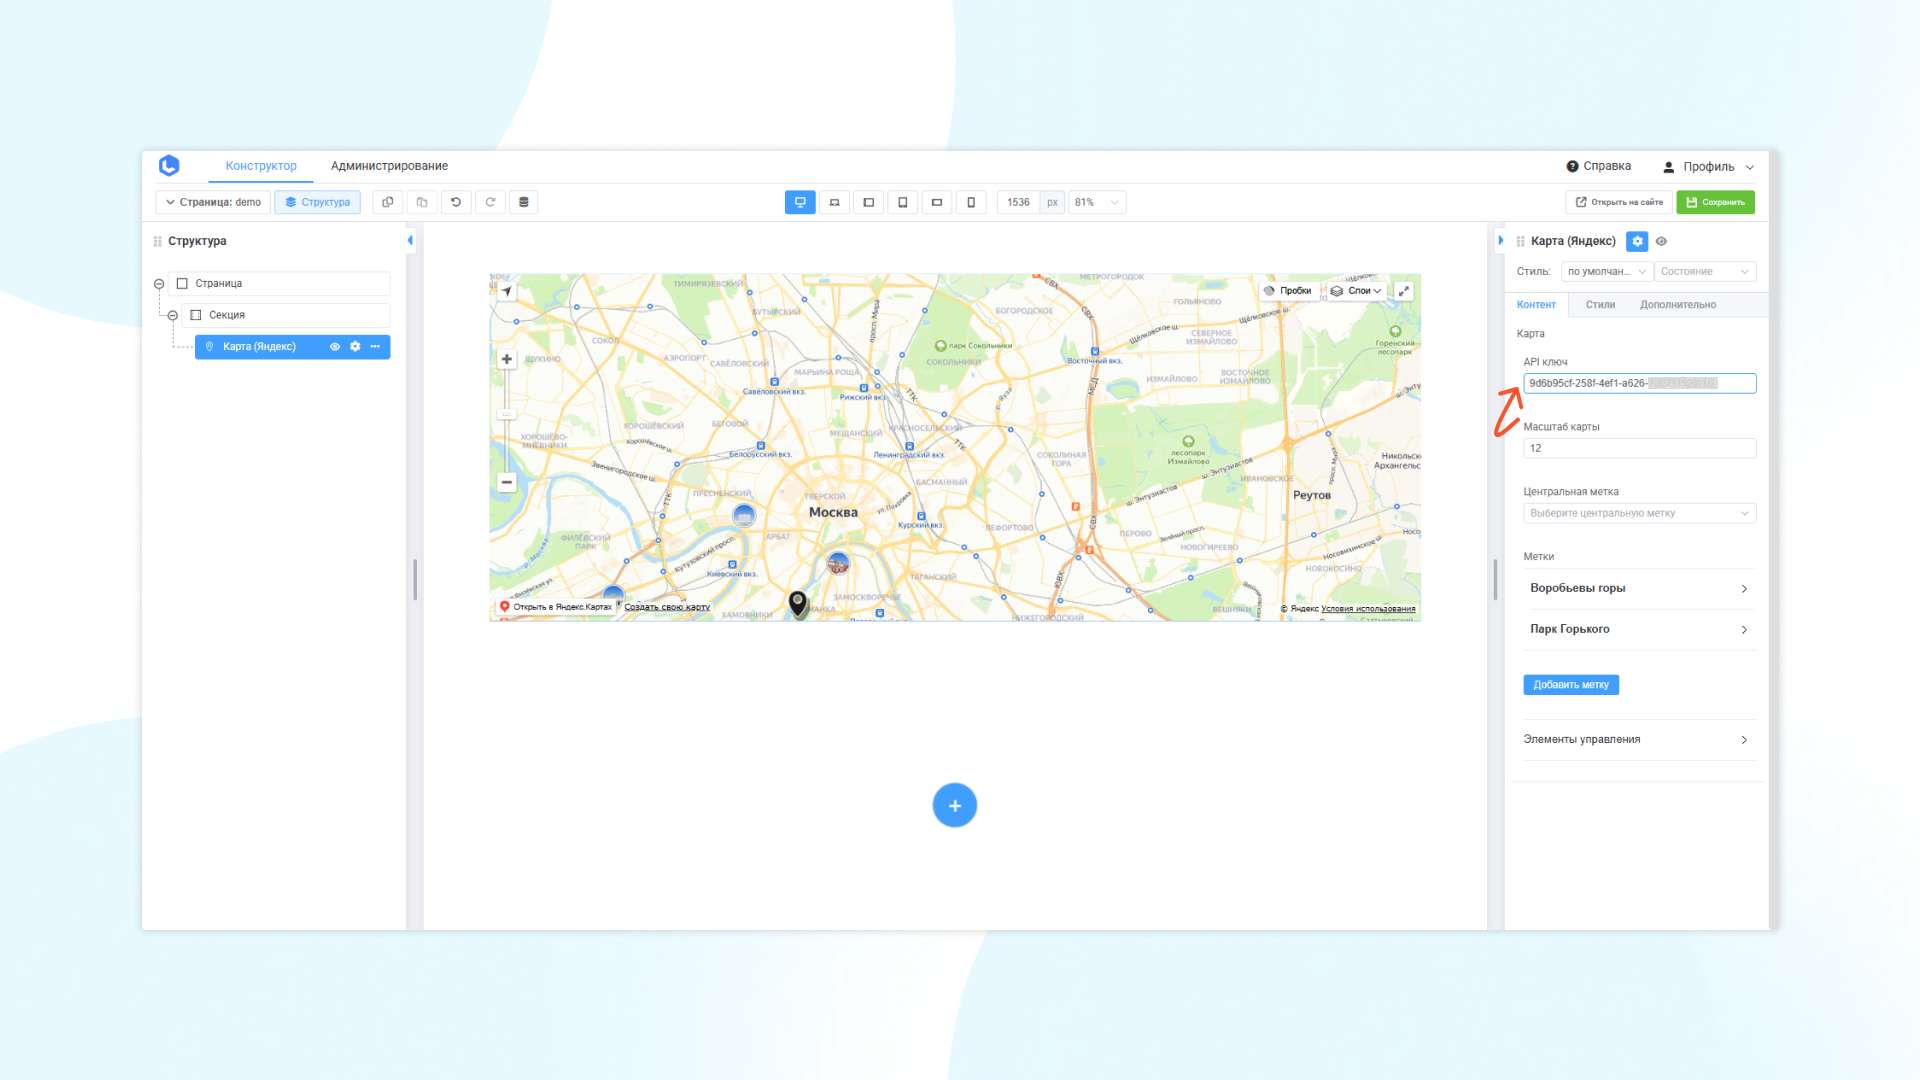This screenshot has width=1920, height=1080.
Task: Open the Администрирование tab
Action: pyautogui.click(x=389, y=166)
